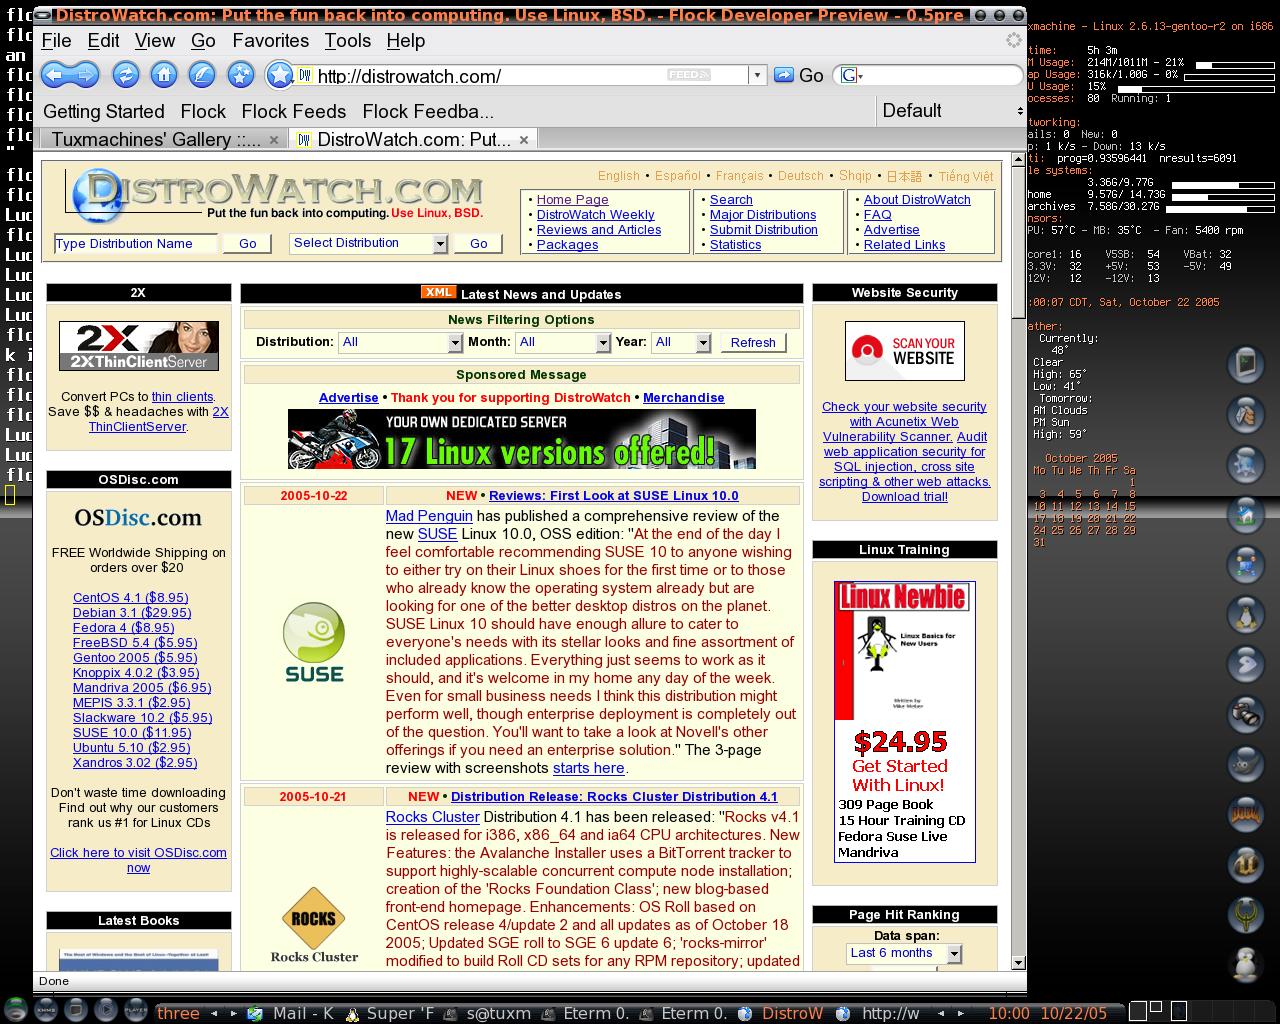
Task: Click the 2X ThinClientServer banner image
Action: [x=139, y=346]
